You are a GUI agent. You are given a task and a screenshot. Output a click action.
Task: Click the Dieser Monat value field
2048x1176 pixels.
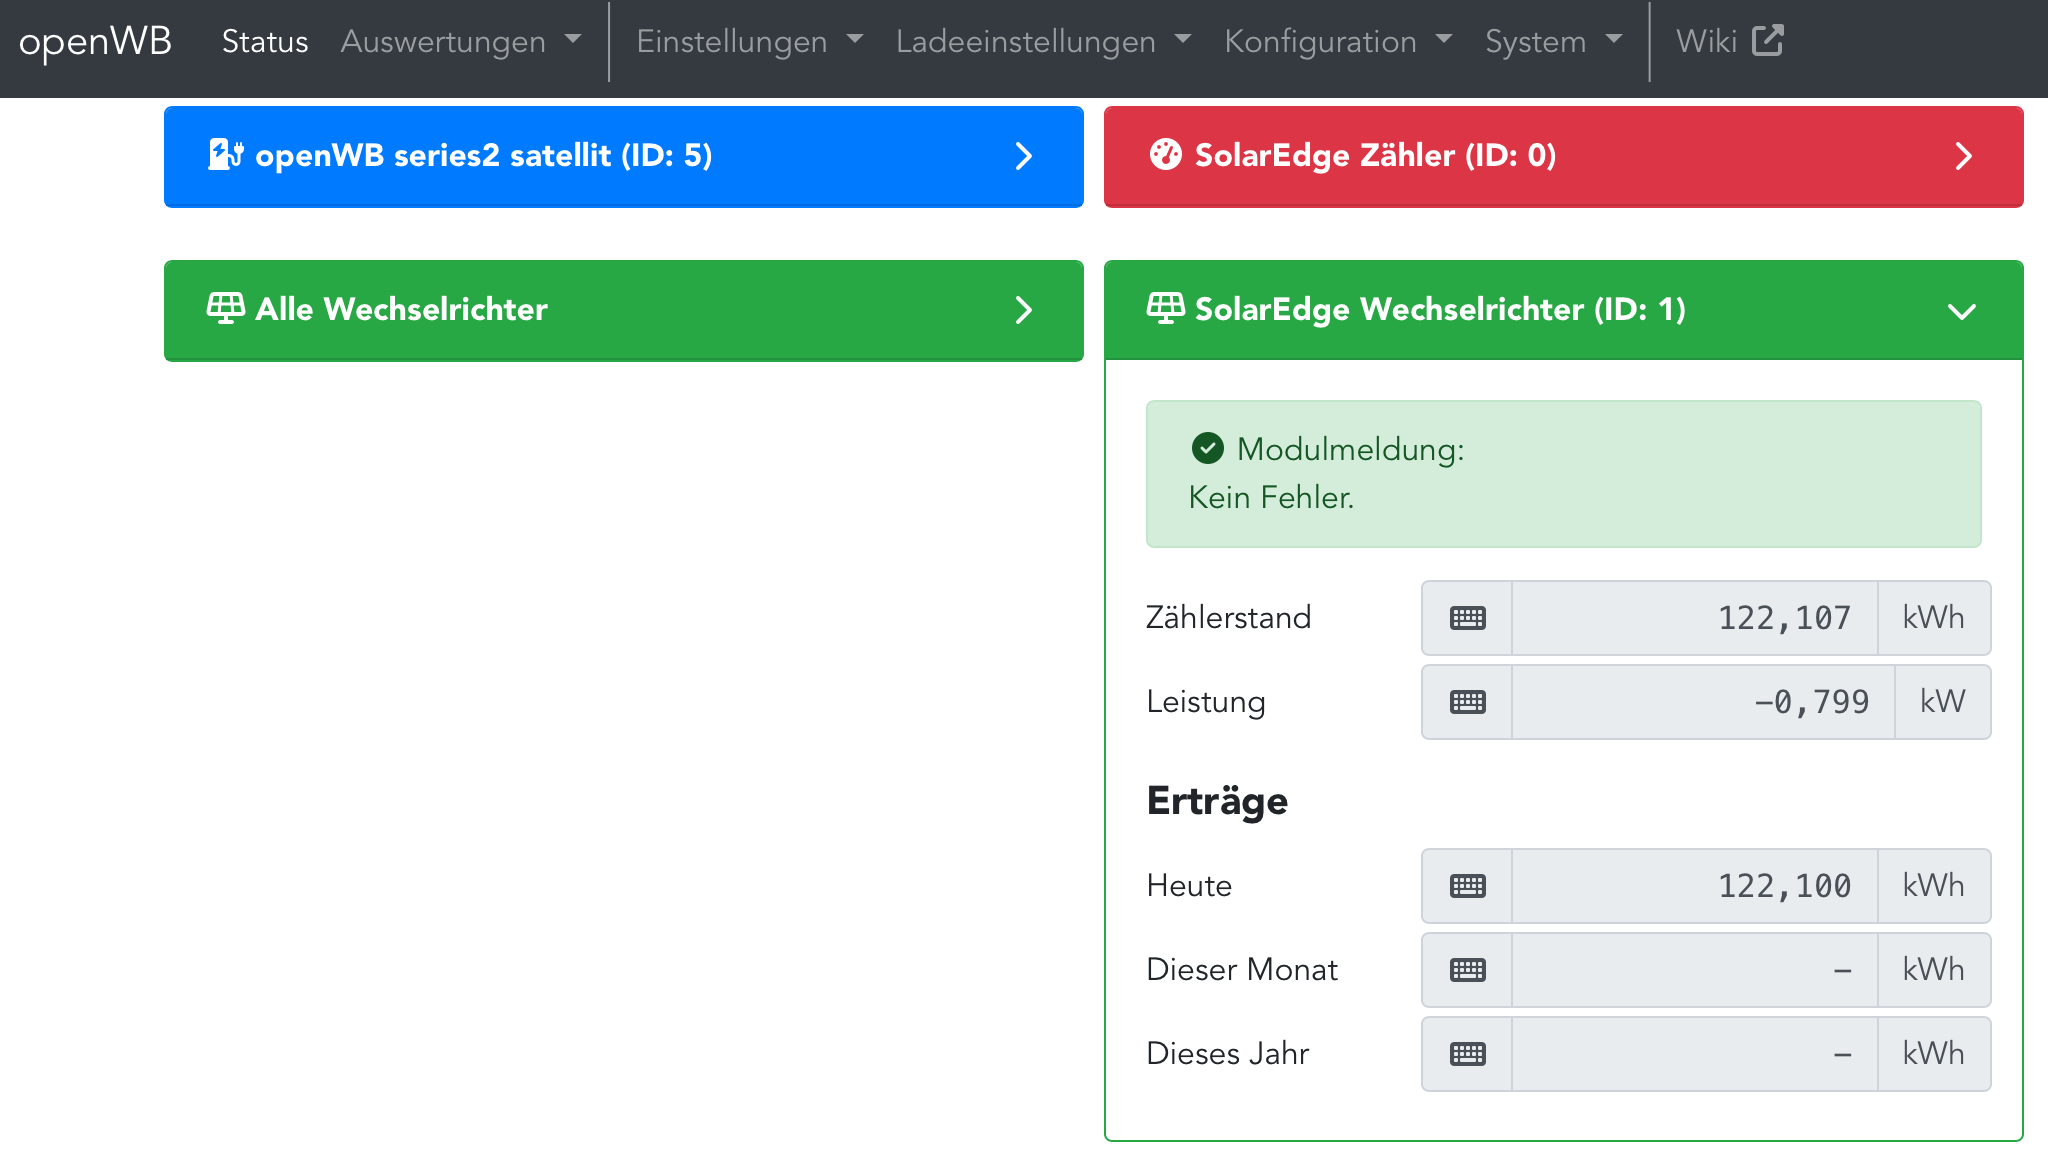pos(1695,970)
